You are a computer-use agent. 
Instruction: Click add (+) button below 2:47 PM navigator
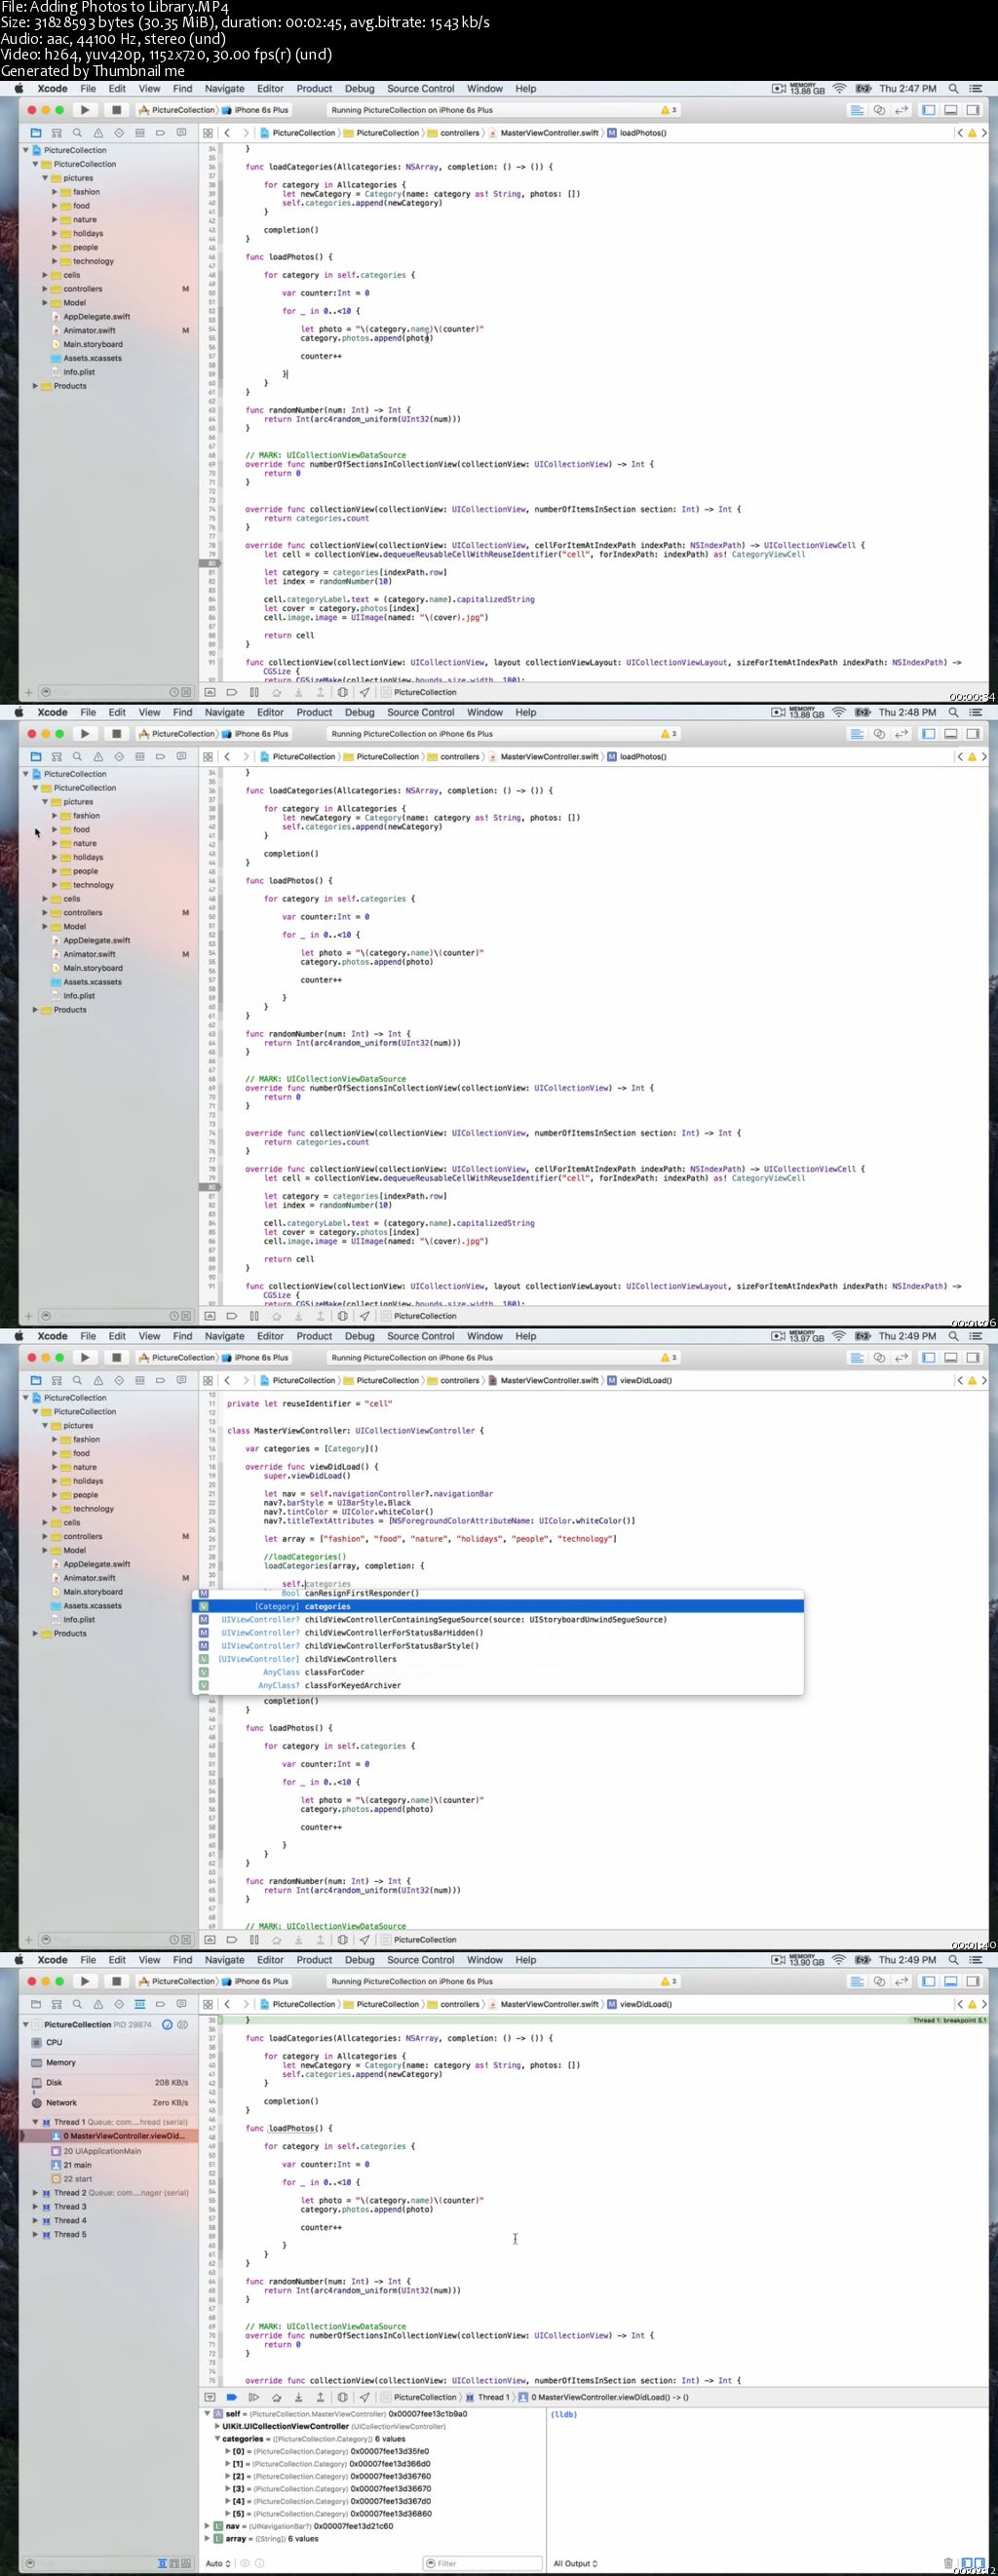point(28,692)
